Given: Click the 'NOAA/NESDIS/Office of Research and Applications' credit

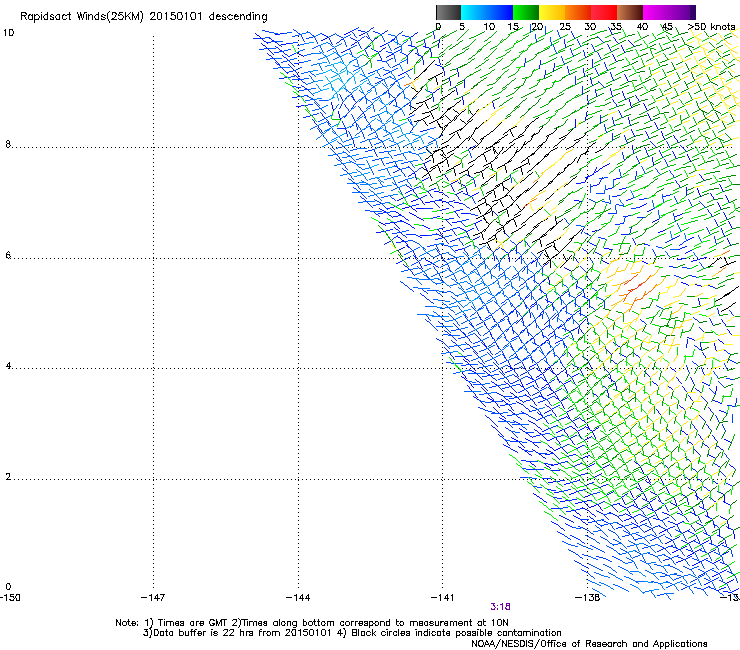Looking at the screenshot, I should point(589,644).
